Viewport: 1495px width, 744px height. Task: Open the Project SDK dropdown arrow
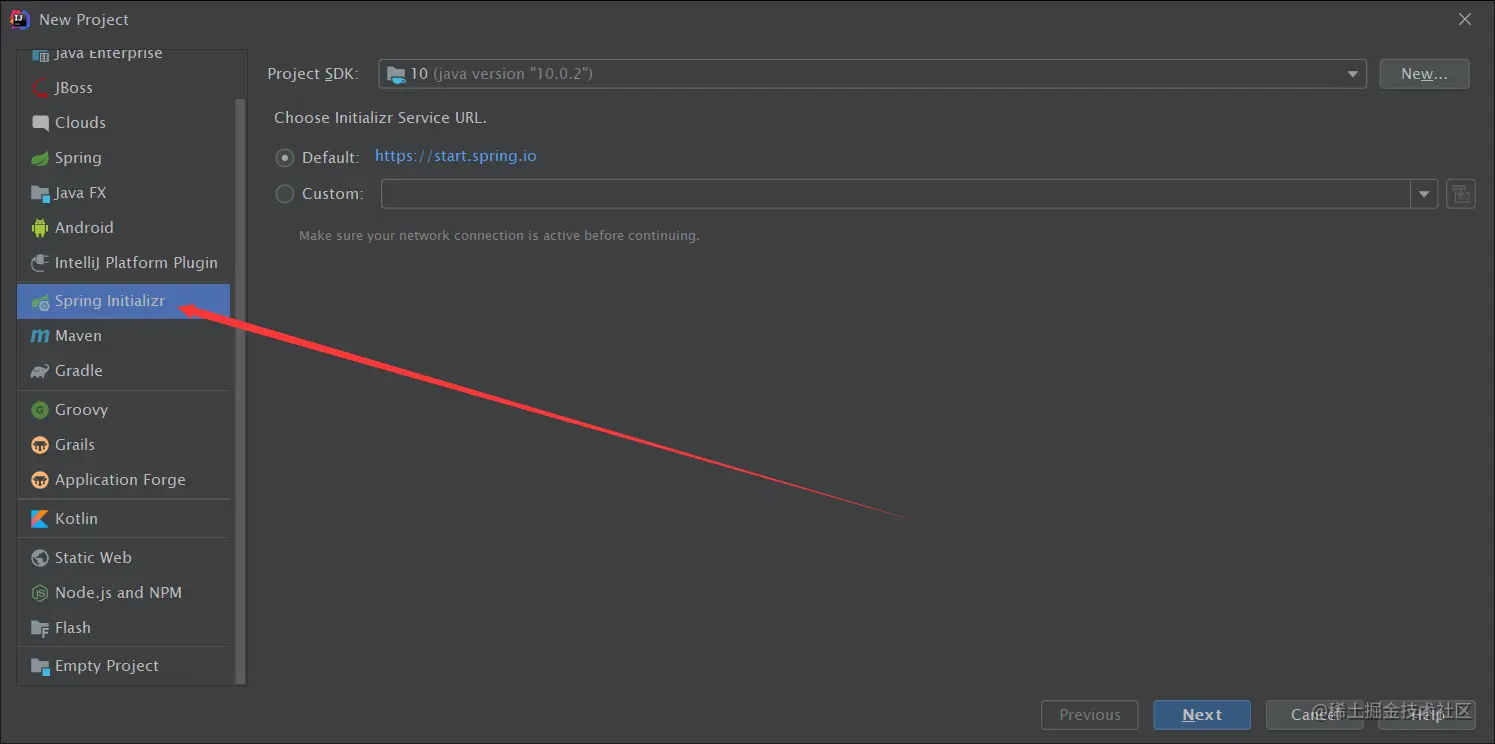(x=1353, y=74)
